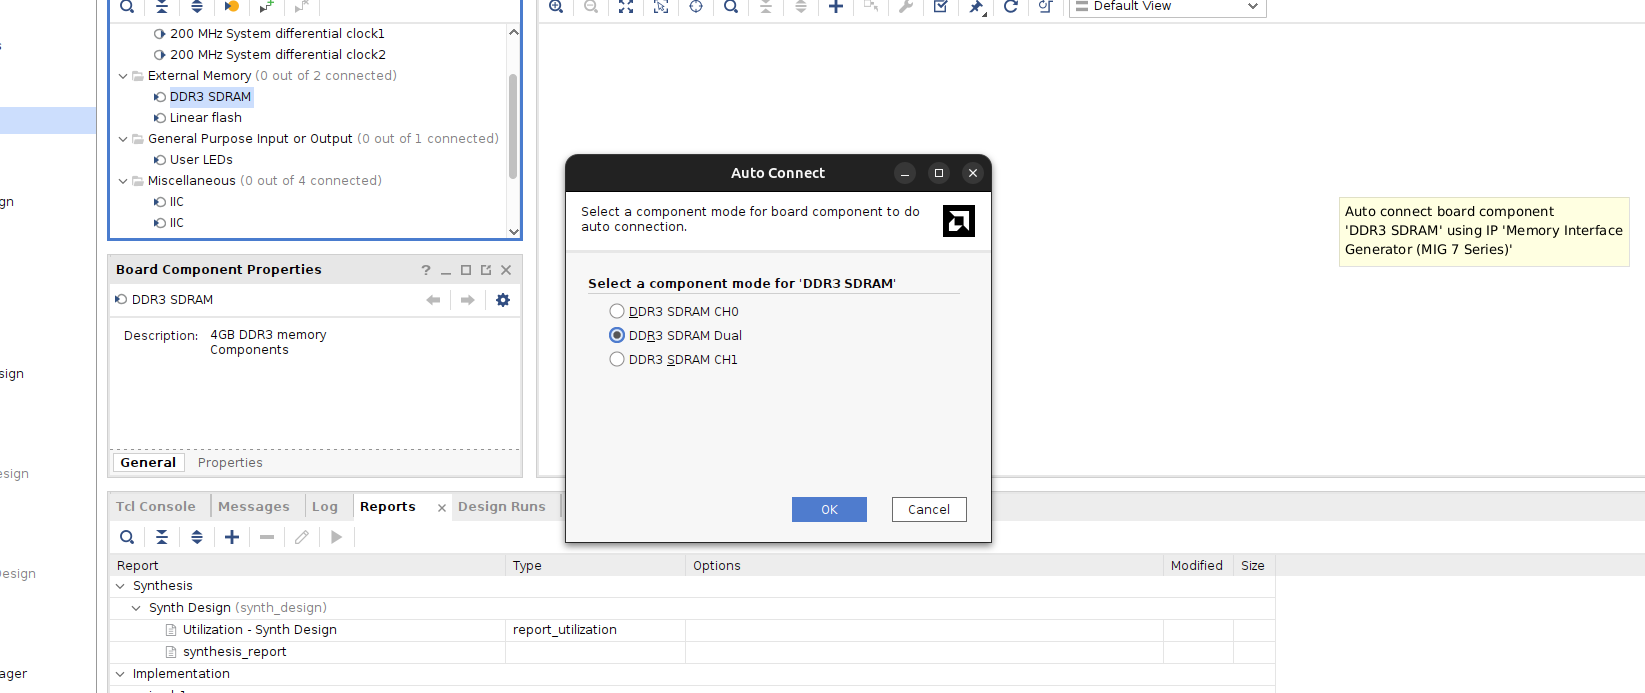Click Validate Design checkmark icon
1645x693 pixels.
[940, 7]
